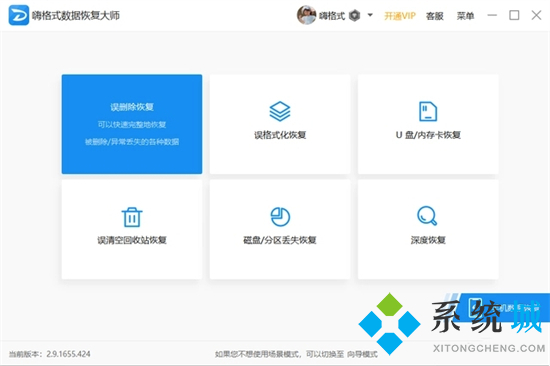Select 误清空回收站恢复 label
Screen dimensions: 550x366
pyautogui.click(x=132, y=240)
